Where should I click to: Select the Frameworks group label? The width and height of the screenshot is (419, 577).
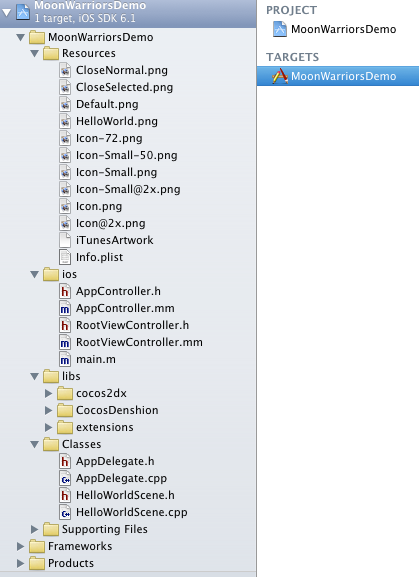(80, 546)
